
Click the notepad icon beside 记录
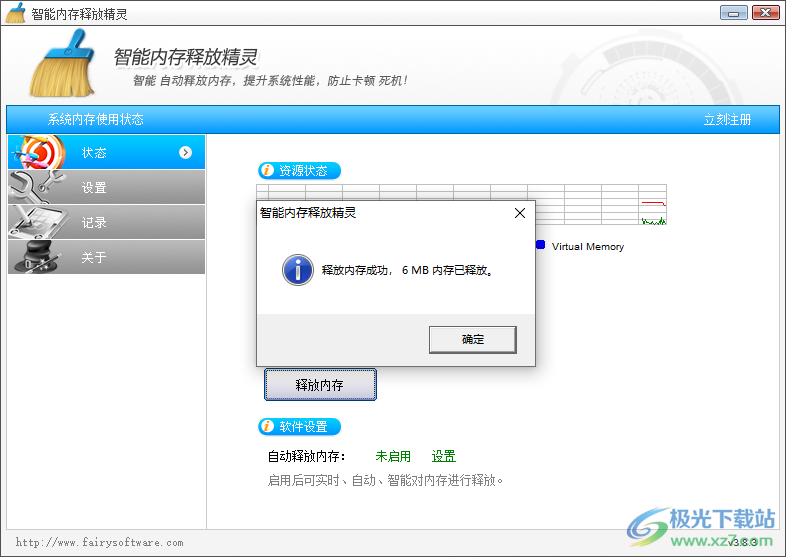coord(36,222)
